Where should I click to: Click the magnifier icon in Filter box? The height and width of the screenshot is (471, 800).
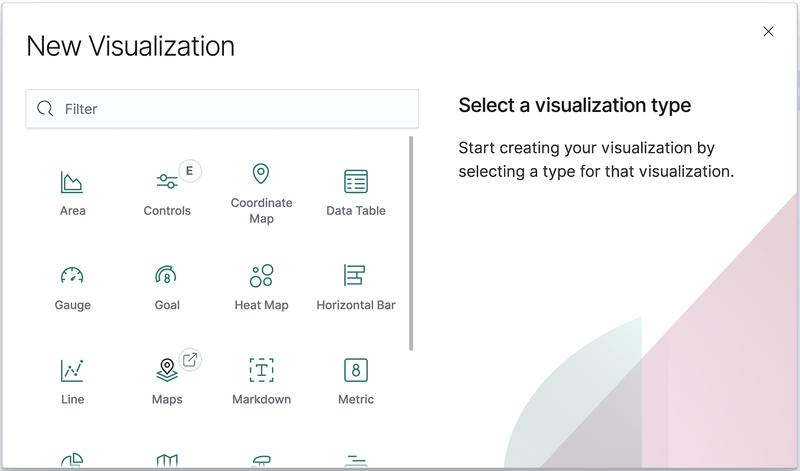click(x=45, y=108)
